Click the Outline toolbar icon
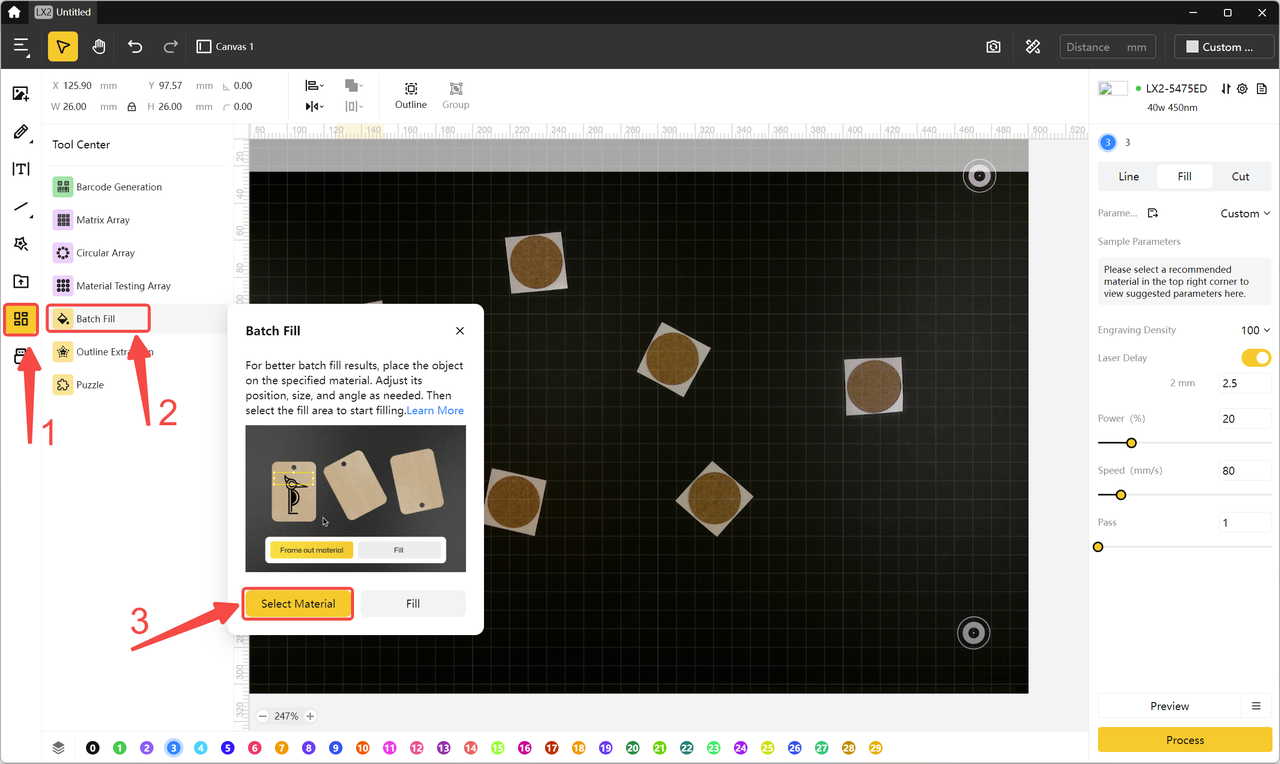Screen dimensions: 1280x764 click(410, 95)
